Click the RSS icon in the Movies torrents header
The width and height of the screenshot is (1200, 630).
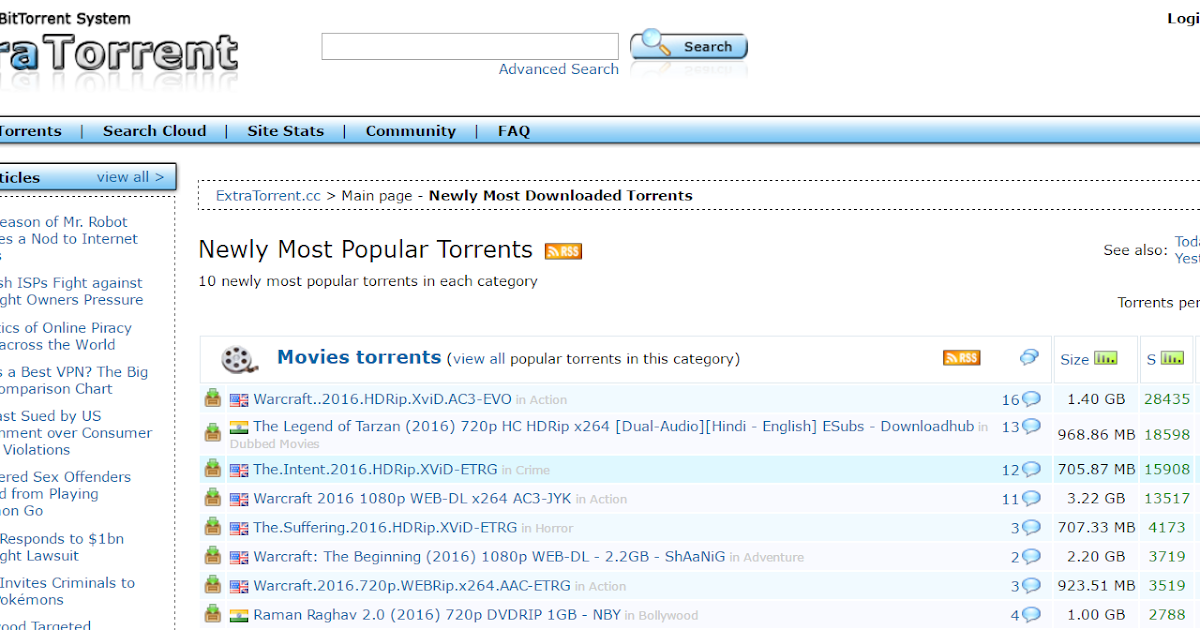pyautogui.click(x=960, y=357)
